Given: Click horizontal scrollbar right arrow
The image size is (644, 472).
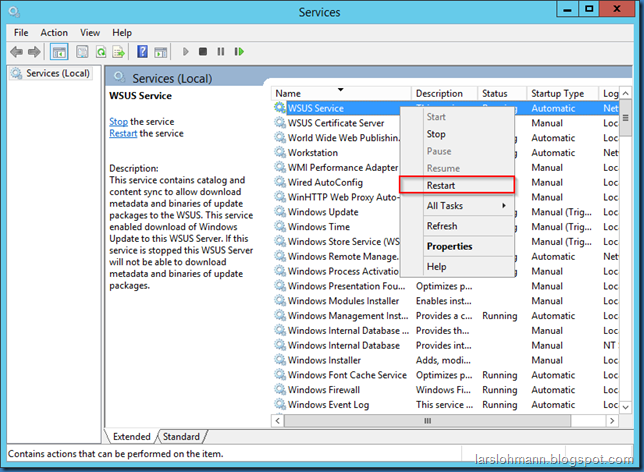Looking at the screenshot, I should pos(612,421).
